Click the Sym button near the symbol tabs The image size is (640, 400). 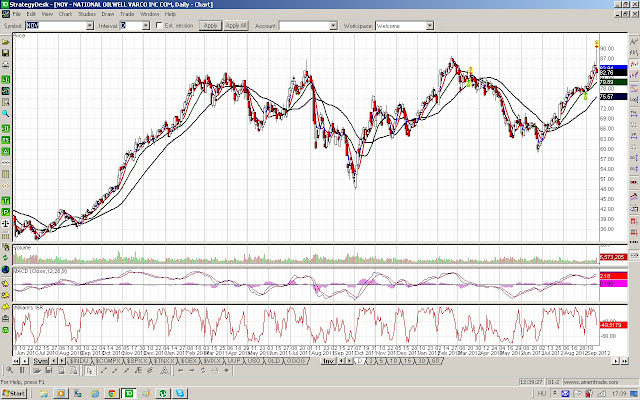pyautogui.click(x=40, y=361)
